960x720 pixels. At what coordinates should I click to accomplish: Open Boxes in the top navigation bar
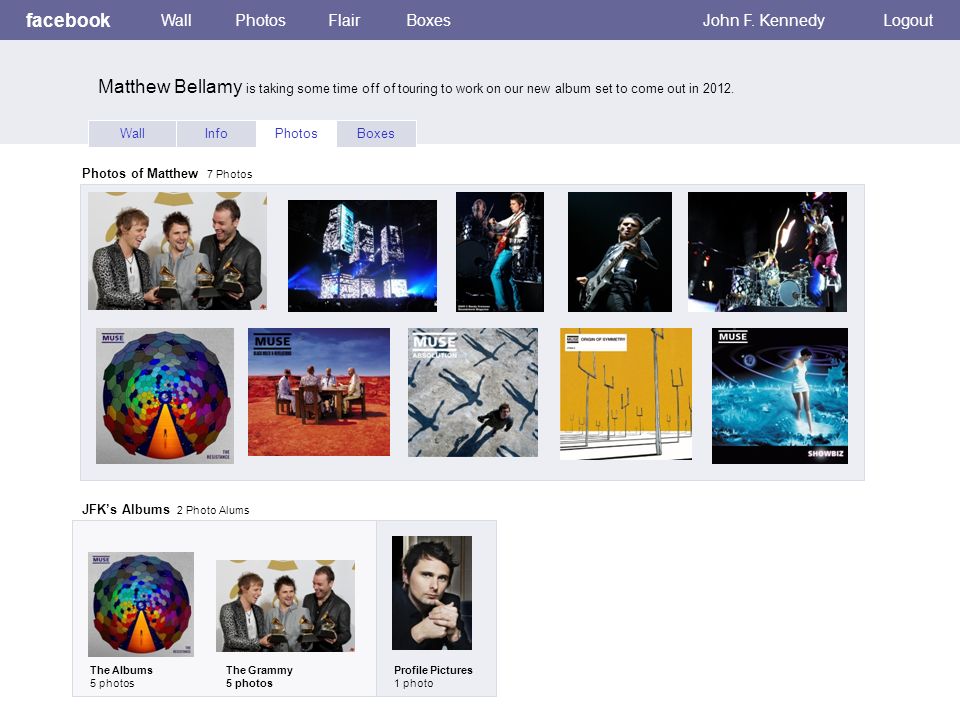click(x=429, y=20)
